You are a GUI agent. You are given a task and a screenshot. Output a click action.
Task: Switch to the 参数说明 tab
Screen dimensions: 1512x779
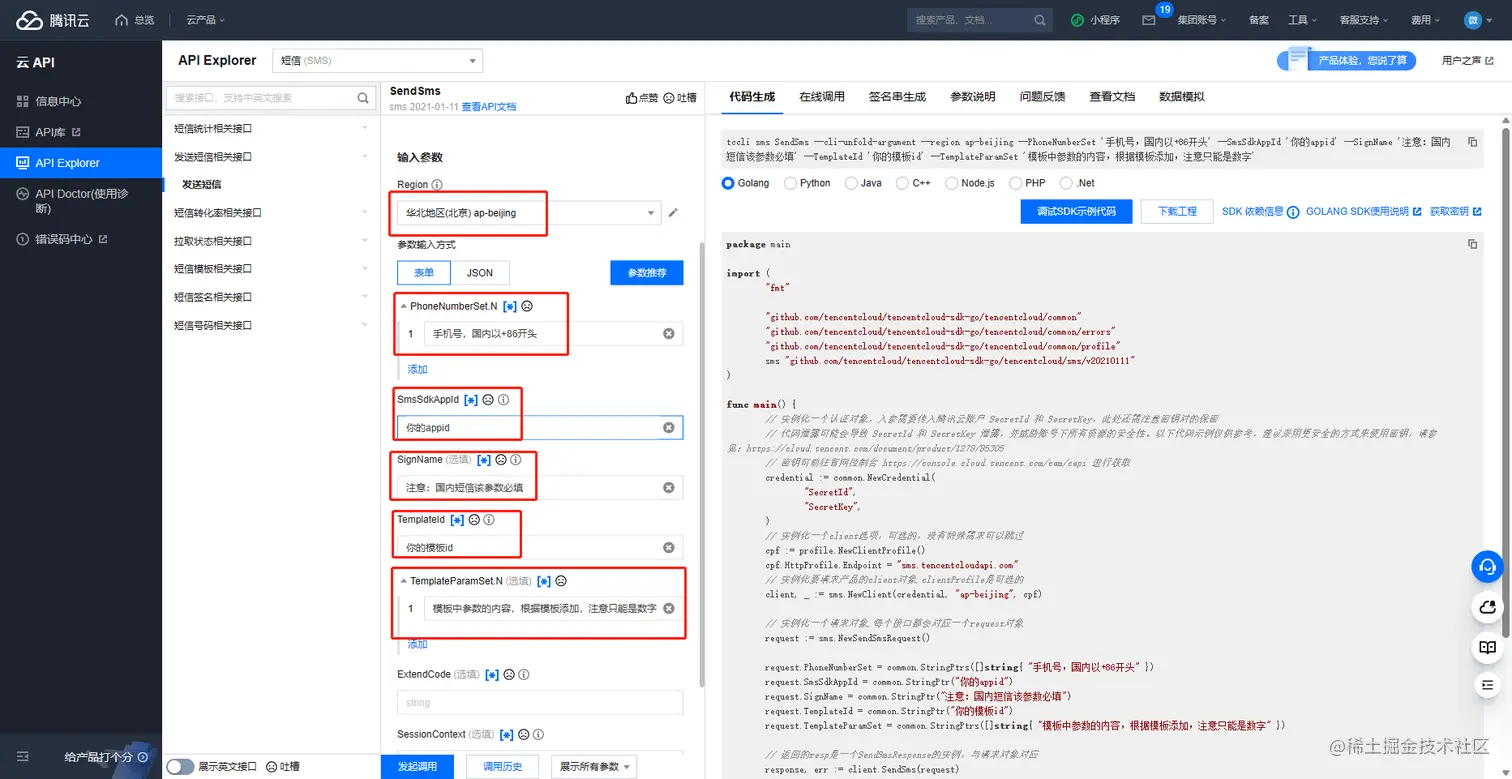pos(972,97)
